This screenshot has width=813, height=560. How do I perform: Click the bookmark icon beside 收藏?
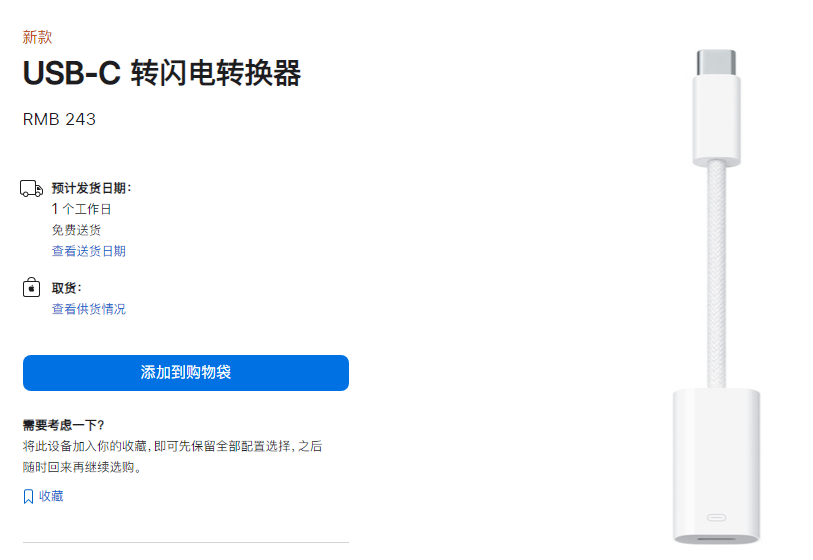point(28,496)
